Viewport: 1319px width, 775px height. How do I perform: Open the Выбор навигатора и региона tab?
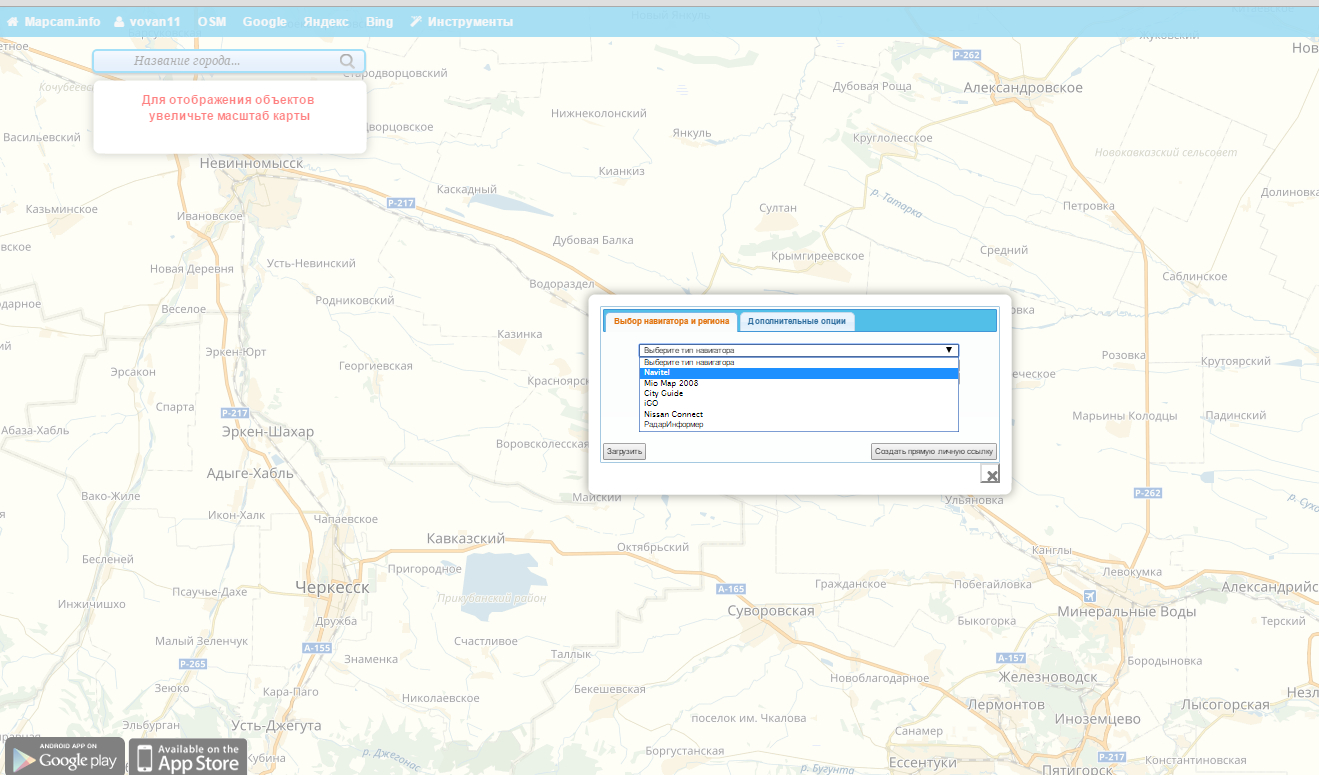click(671, 321)
